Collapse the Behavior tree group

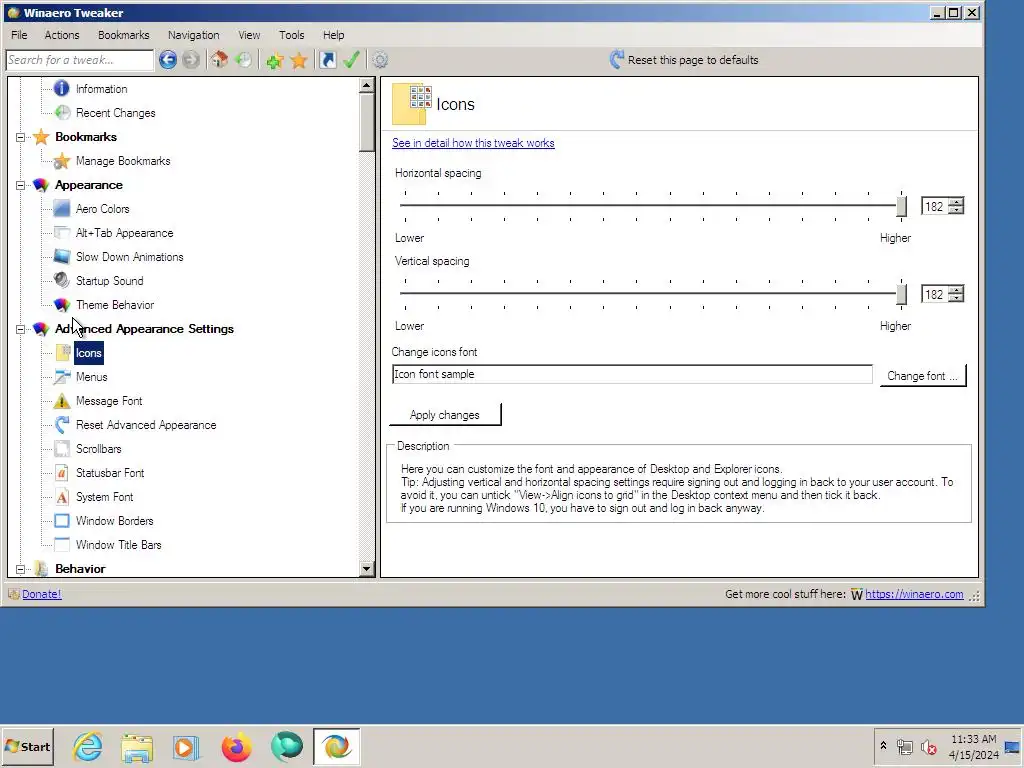(20, 569)
